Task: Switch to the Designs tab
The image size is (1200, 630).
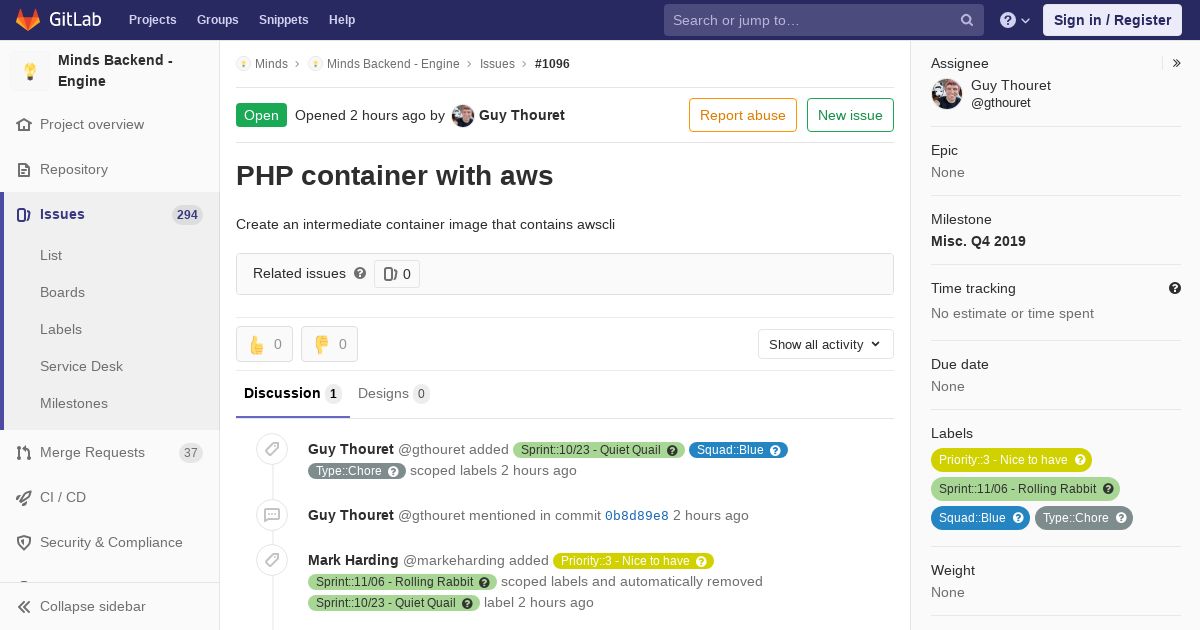Action: 394,394
